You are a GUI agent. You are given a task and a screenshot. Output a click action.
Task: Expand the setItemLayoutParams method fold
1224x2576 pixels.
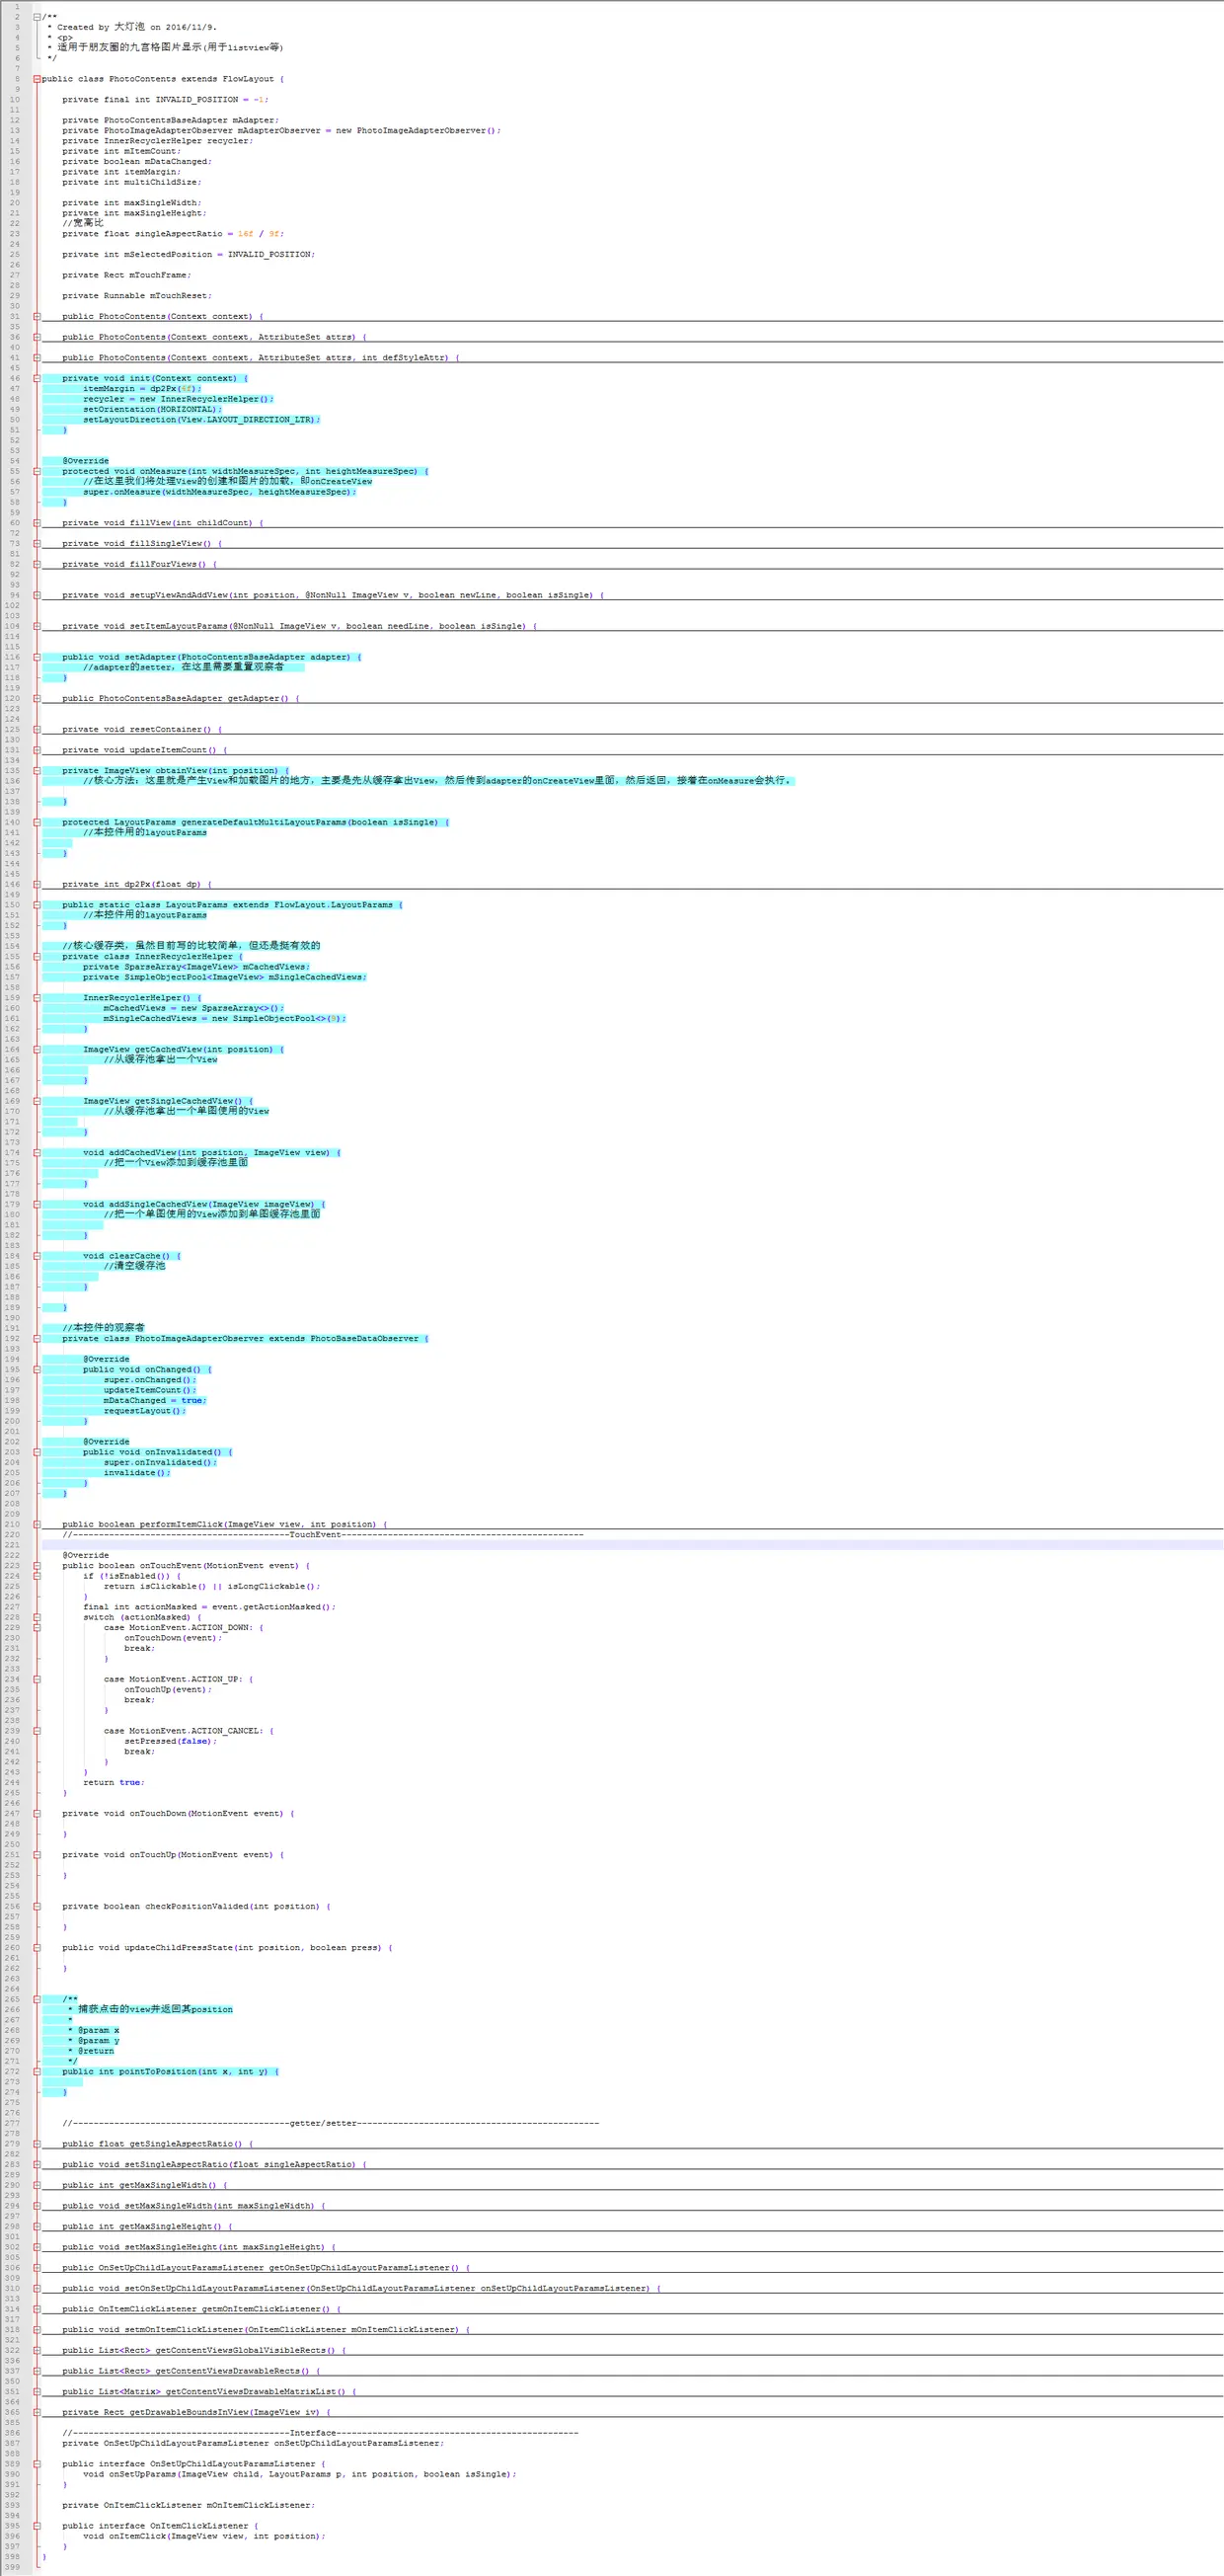[x=37, y=626]
